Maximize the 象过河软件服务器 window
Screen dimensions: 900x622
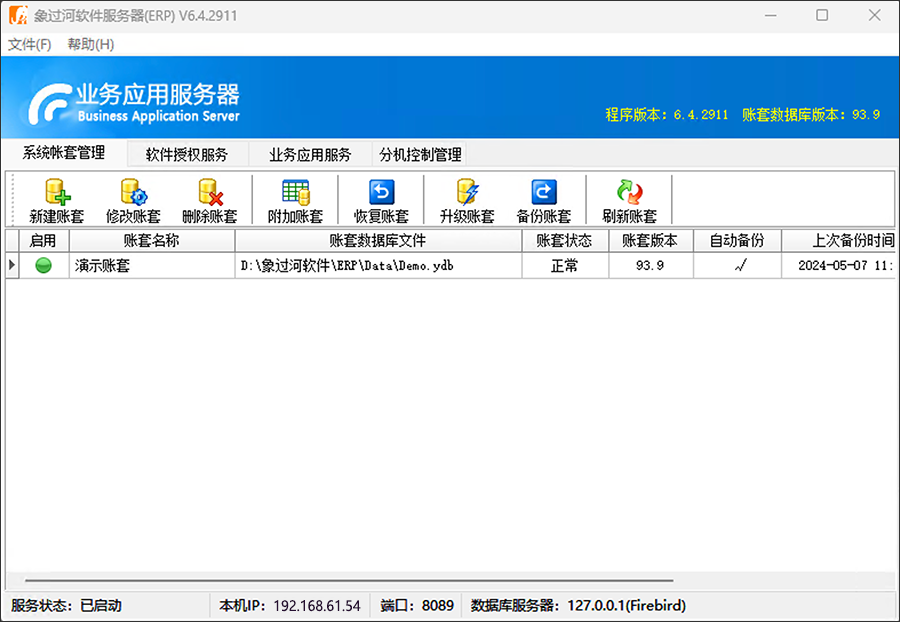(822, 15)
